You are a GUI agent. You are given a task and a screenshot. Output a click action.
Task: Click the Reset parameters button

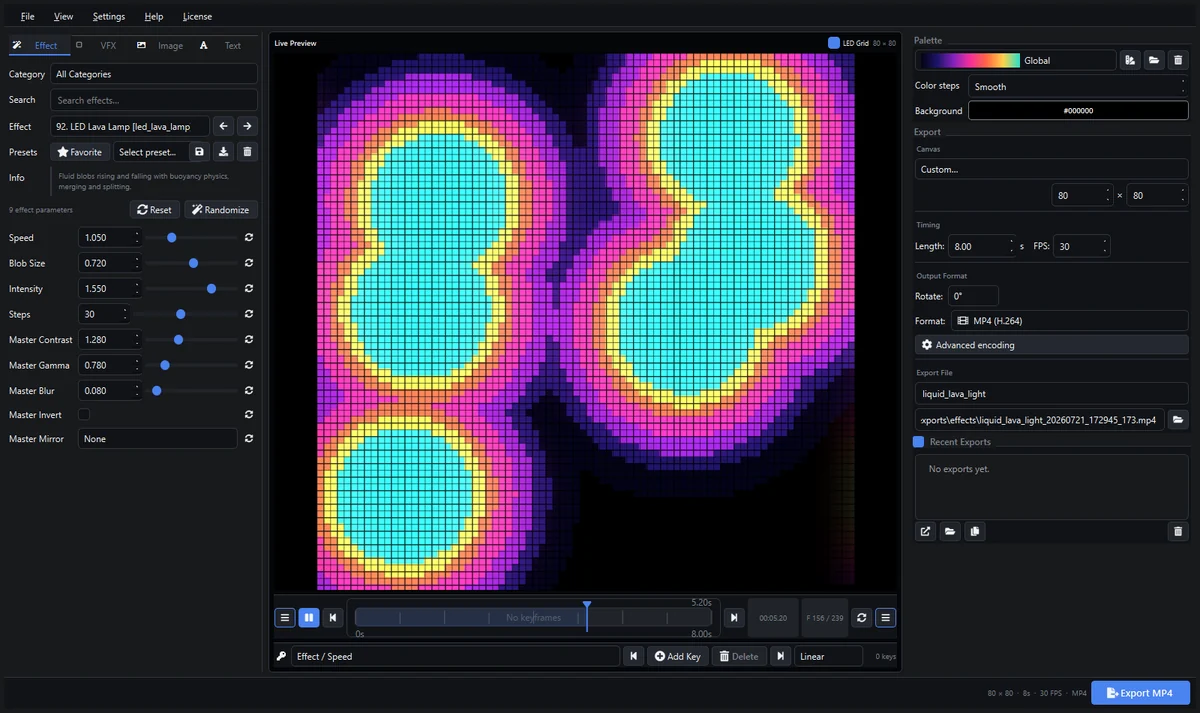point(154,210)
